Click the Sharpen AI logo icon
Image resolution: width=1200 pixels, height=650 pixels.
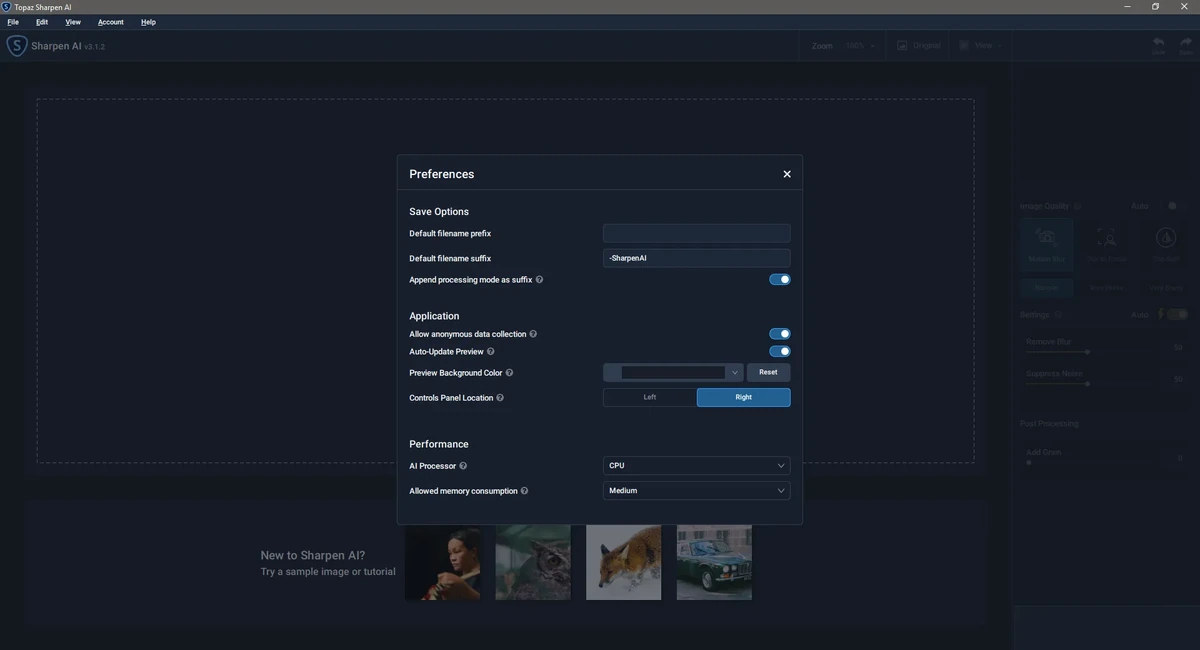(x=17, y=46)
